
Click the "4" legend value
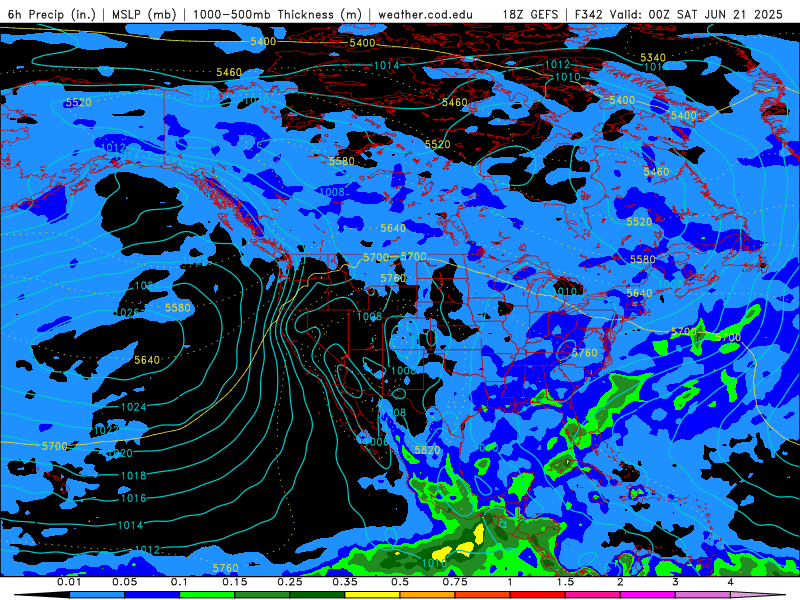[730, 582]
